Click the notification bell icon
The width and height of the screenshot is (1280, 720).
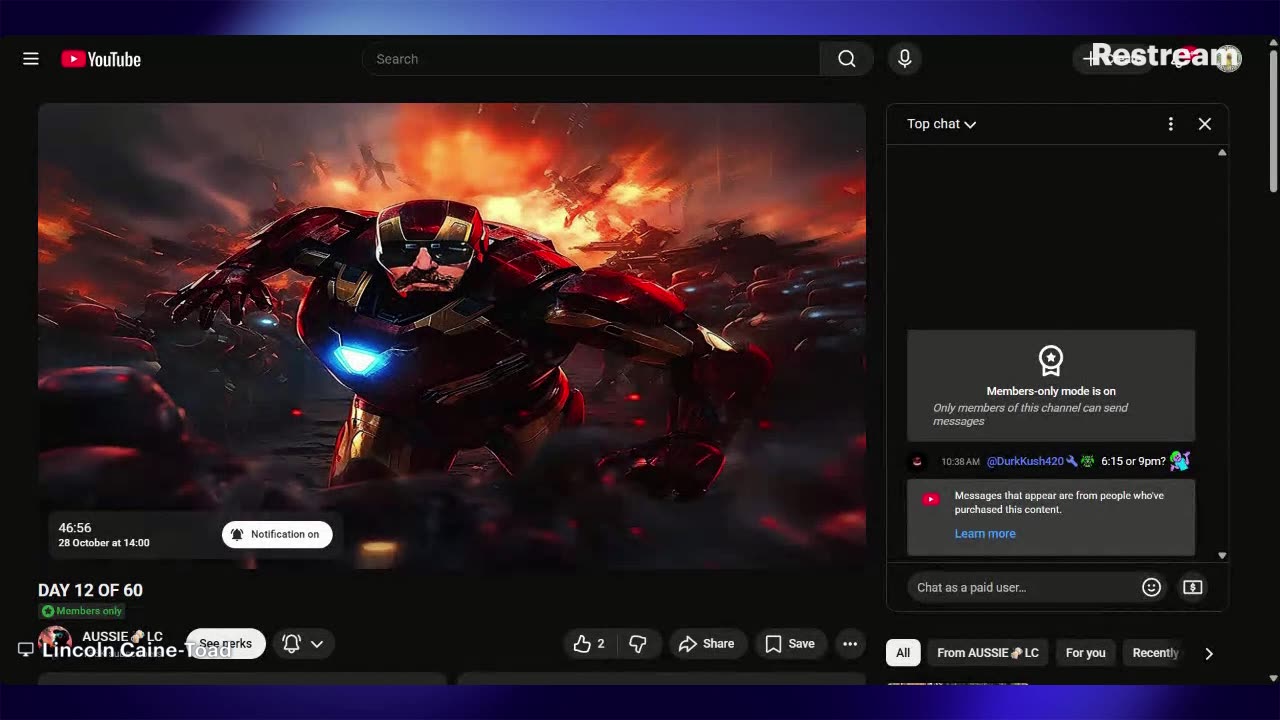292,644
